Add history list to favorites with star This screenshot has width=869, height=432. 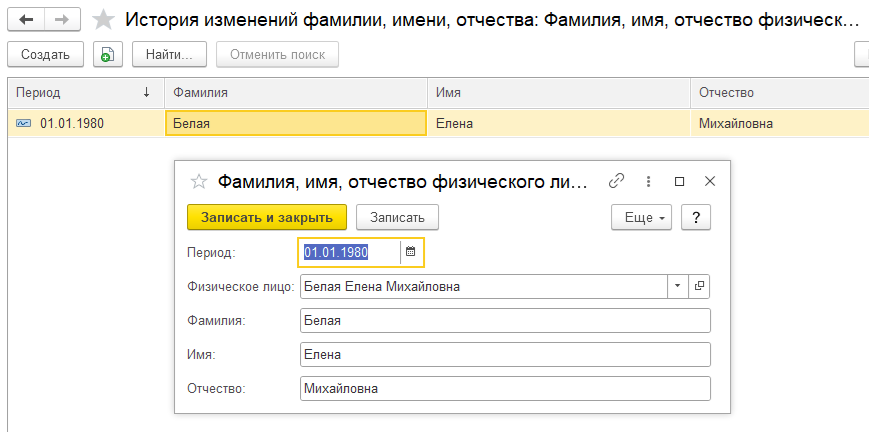103,20
